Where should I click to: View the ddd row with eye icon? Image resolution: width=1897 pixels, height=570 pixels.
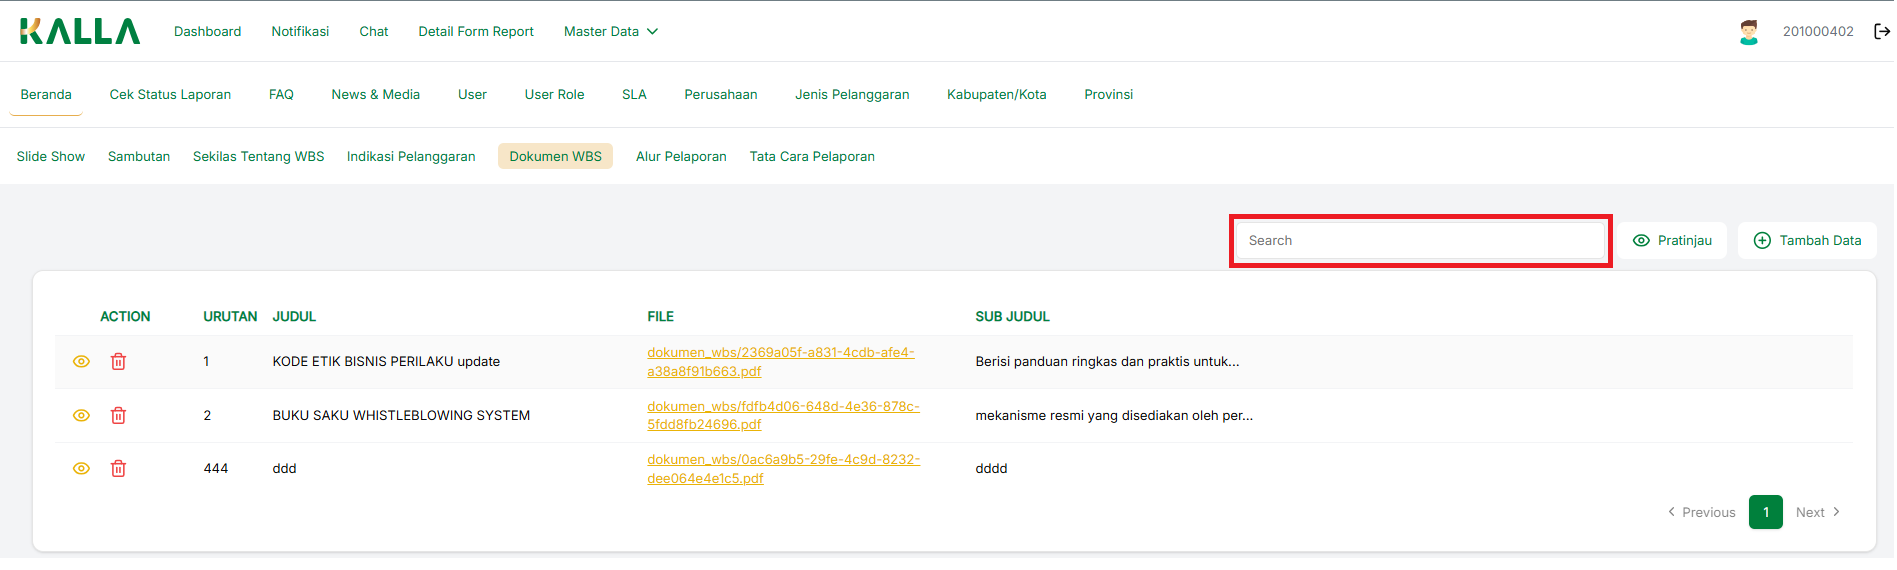(82, 469)
